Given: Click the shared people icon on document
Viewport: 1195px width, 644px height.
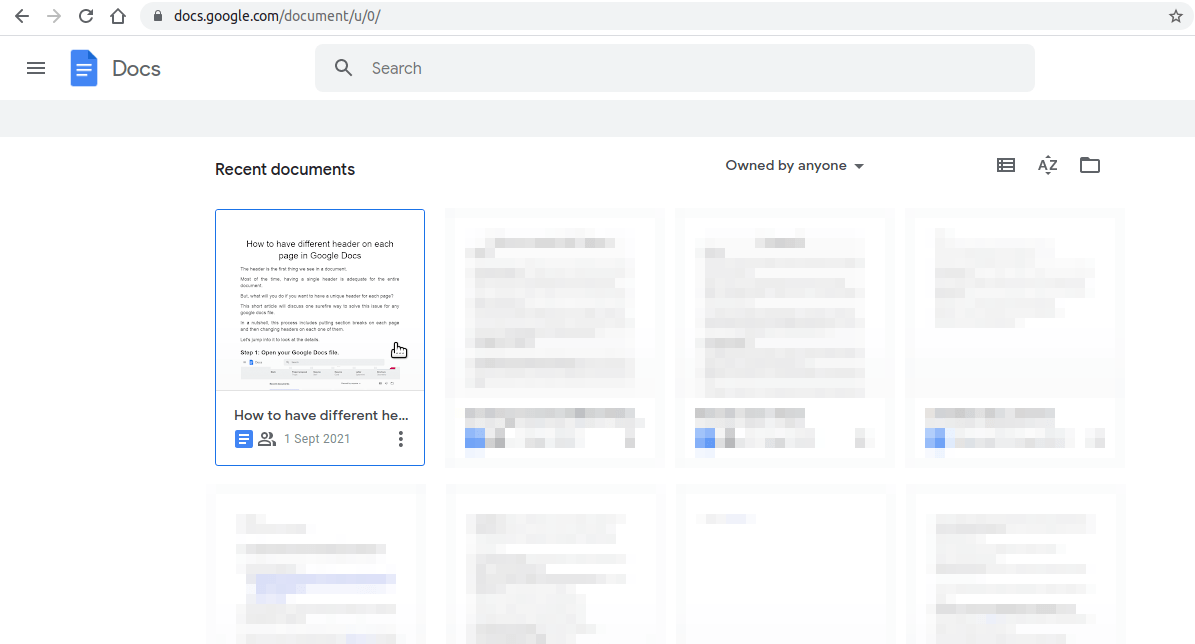Looking at the screenshot, I should pos(267,439).
